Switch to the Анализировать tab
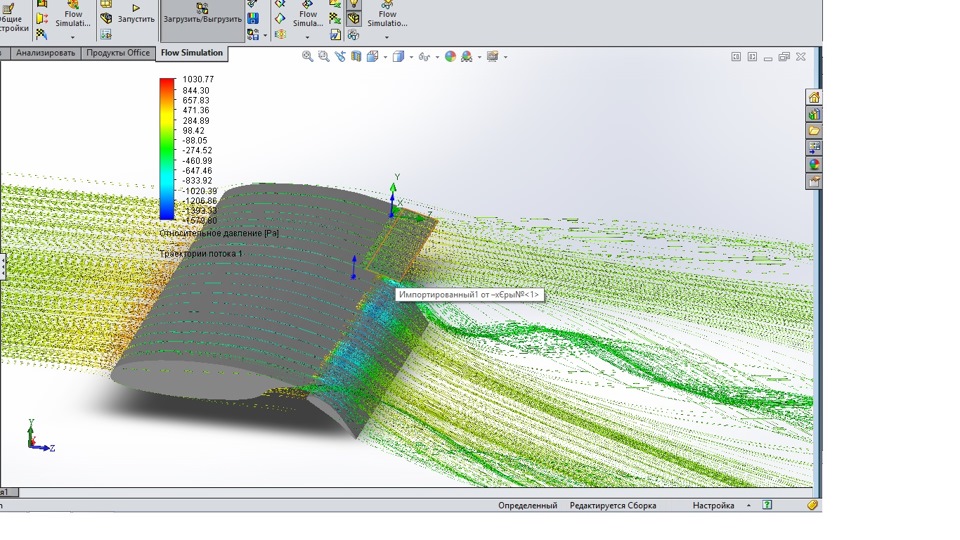 coord(46,53)
